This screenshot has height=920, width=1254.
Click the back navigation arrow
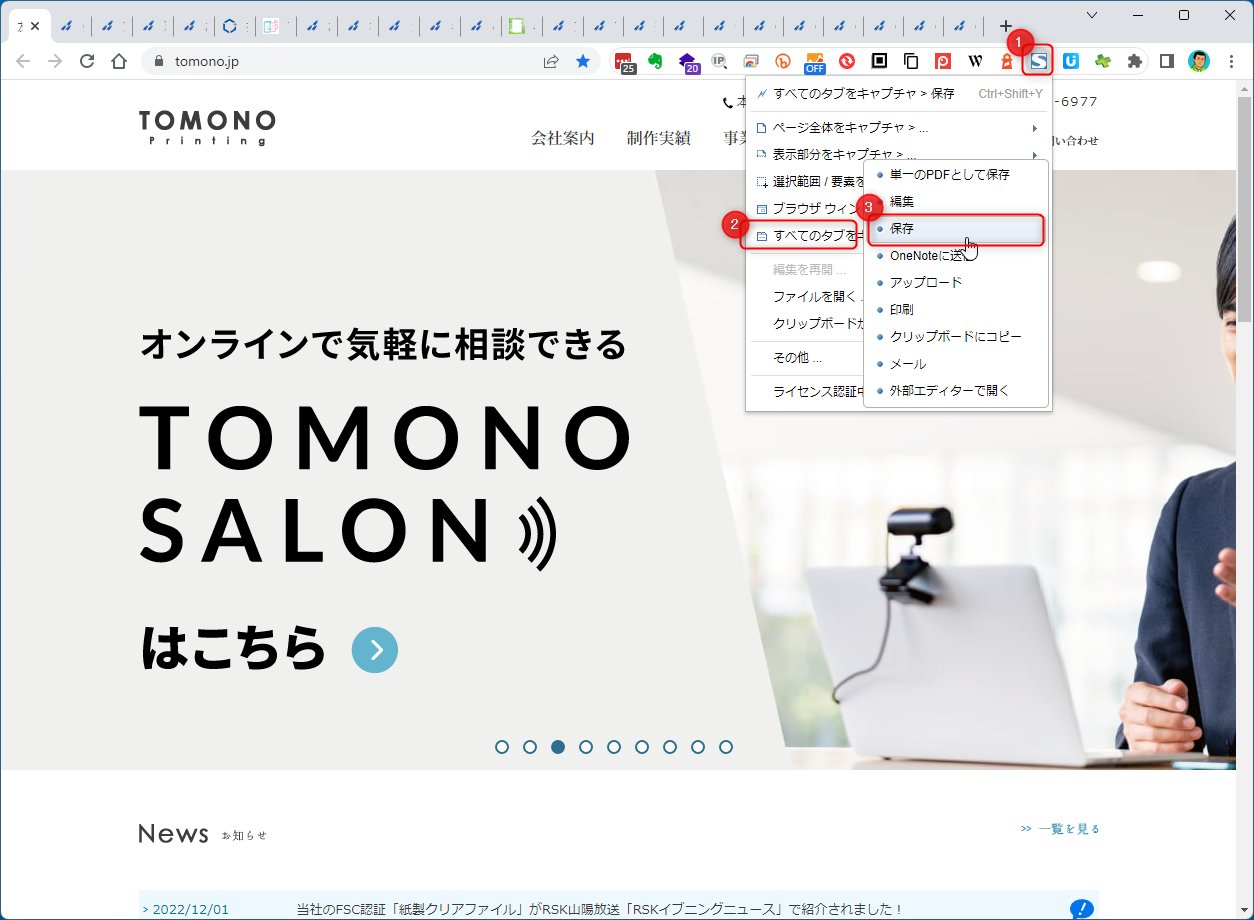pos(22,61)
